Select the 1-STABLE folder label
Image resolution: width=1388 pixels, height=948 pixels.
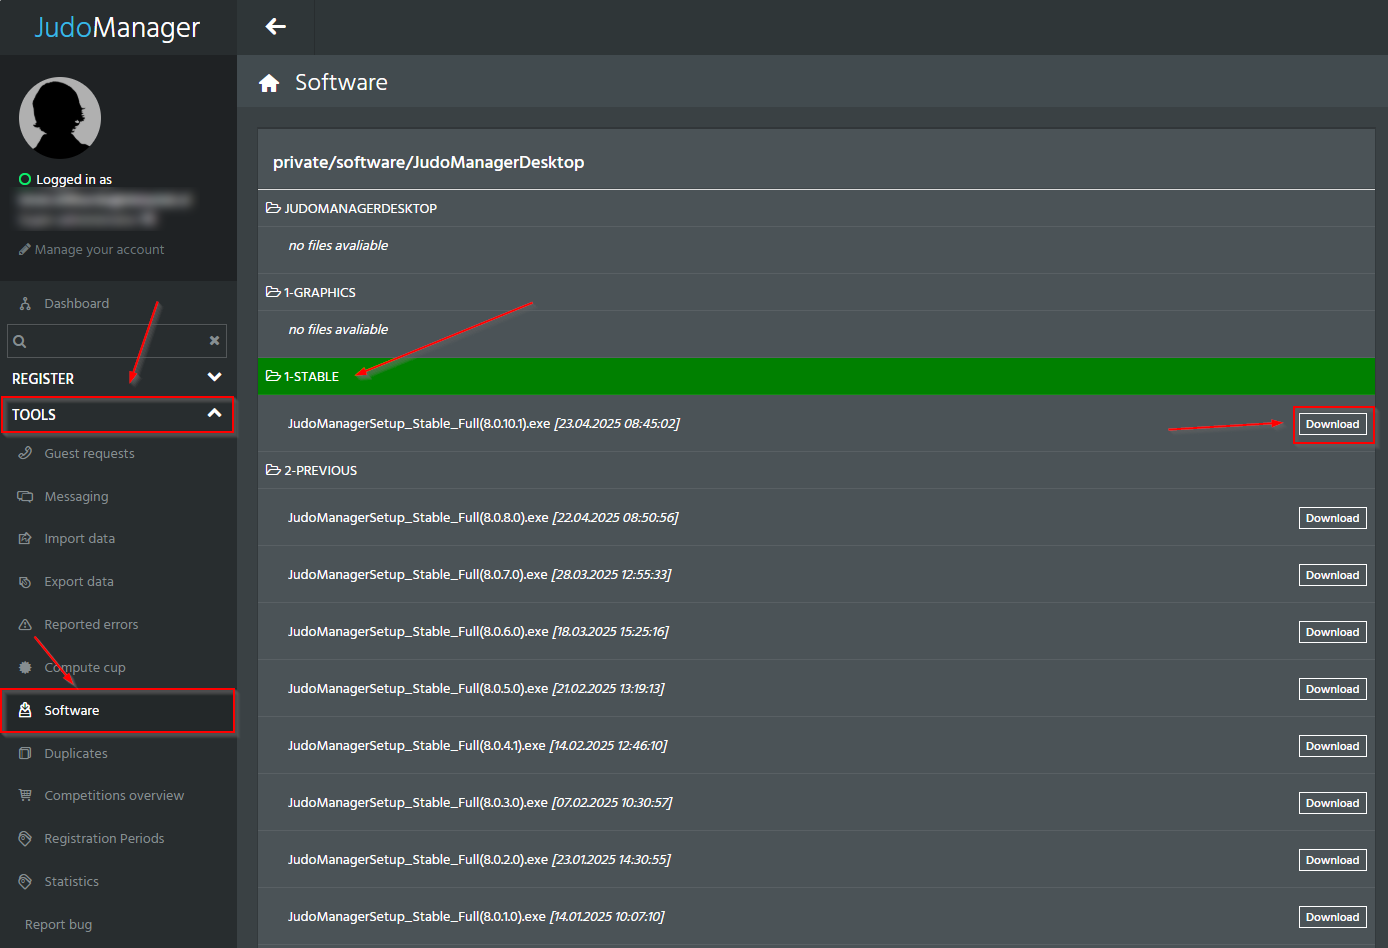coord(312,377)
